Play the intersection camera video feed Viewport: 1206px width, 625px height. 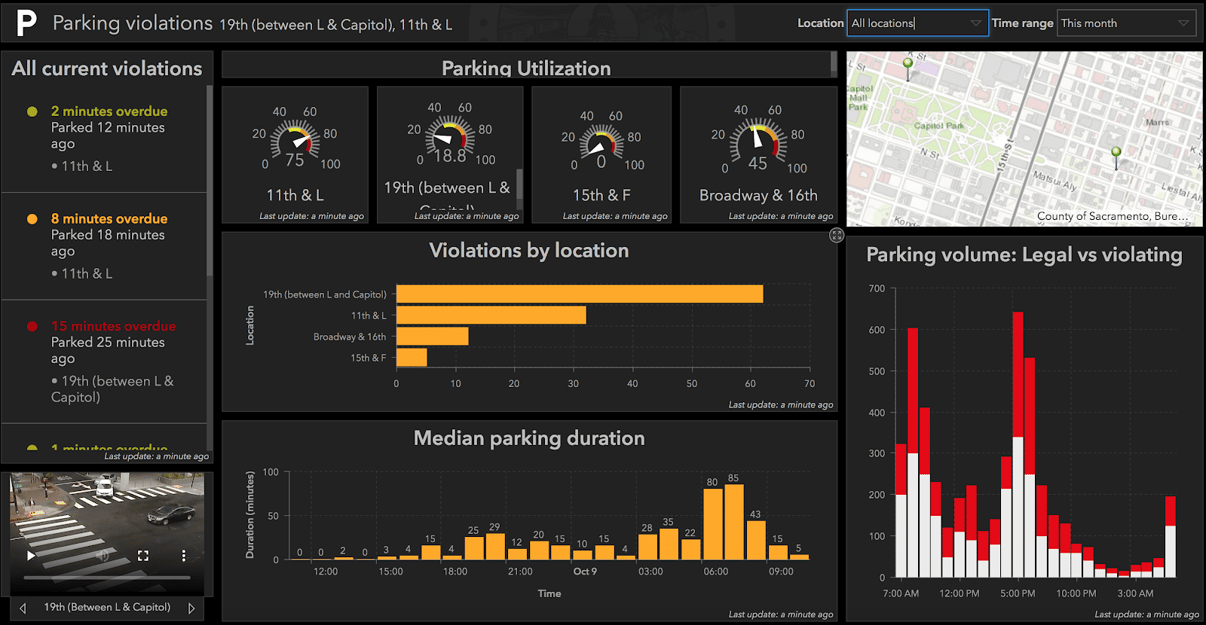tap(30, 555)
